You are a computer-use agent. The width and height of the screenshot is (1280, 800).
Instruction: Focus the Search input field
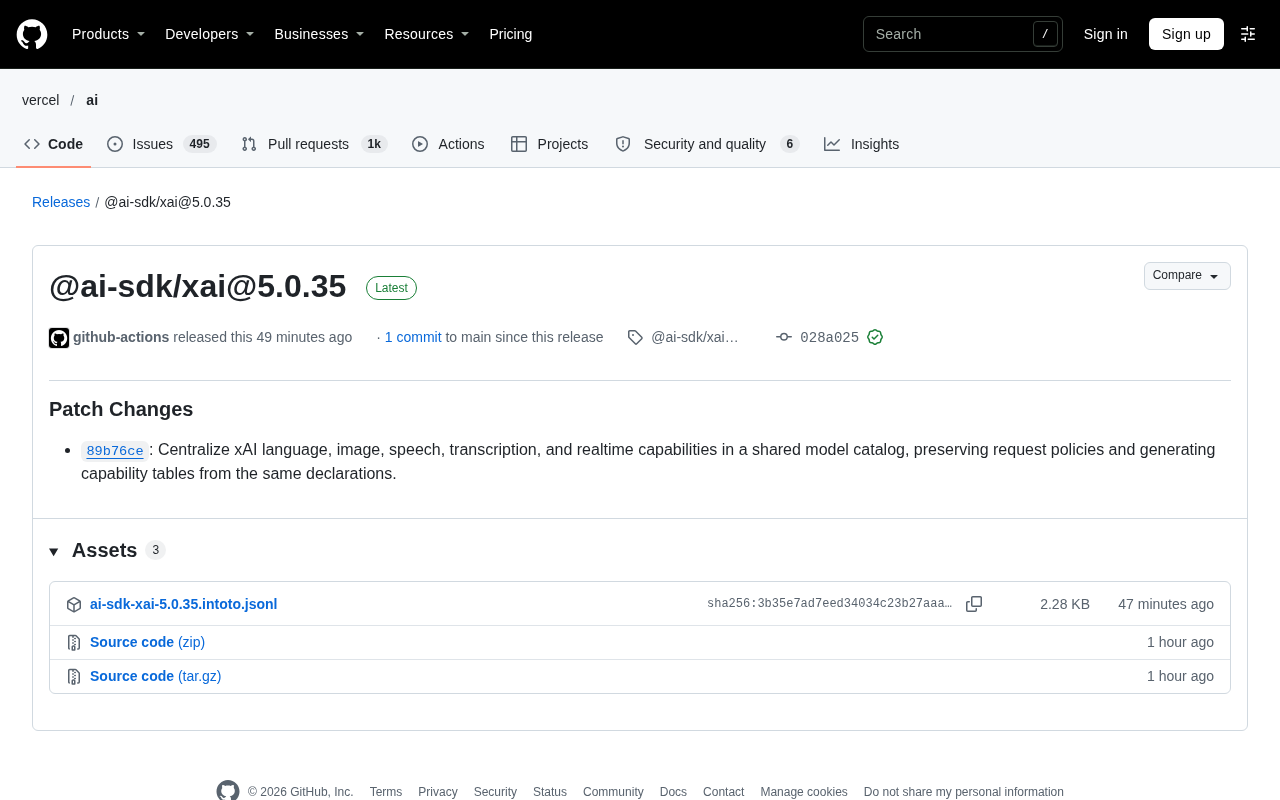coord(963,34)
